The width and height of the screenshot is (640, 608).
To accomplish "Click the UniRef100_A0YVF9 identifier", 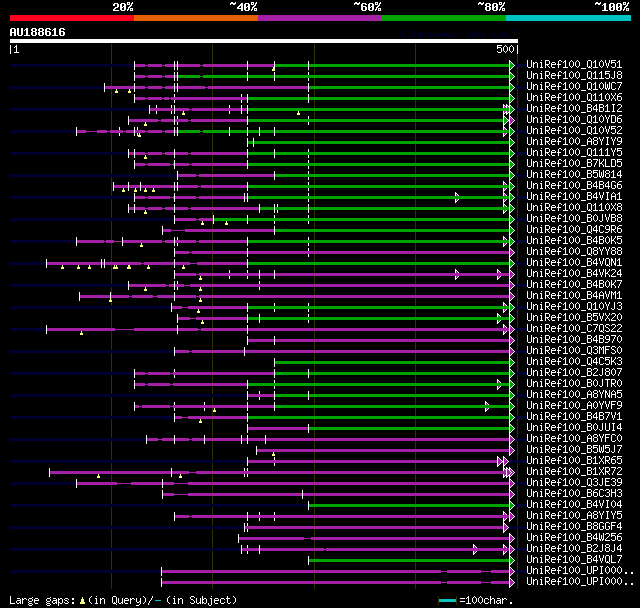I will [574, 406].
